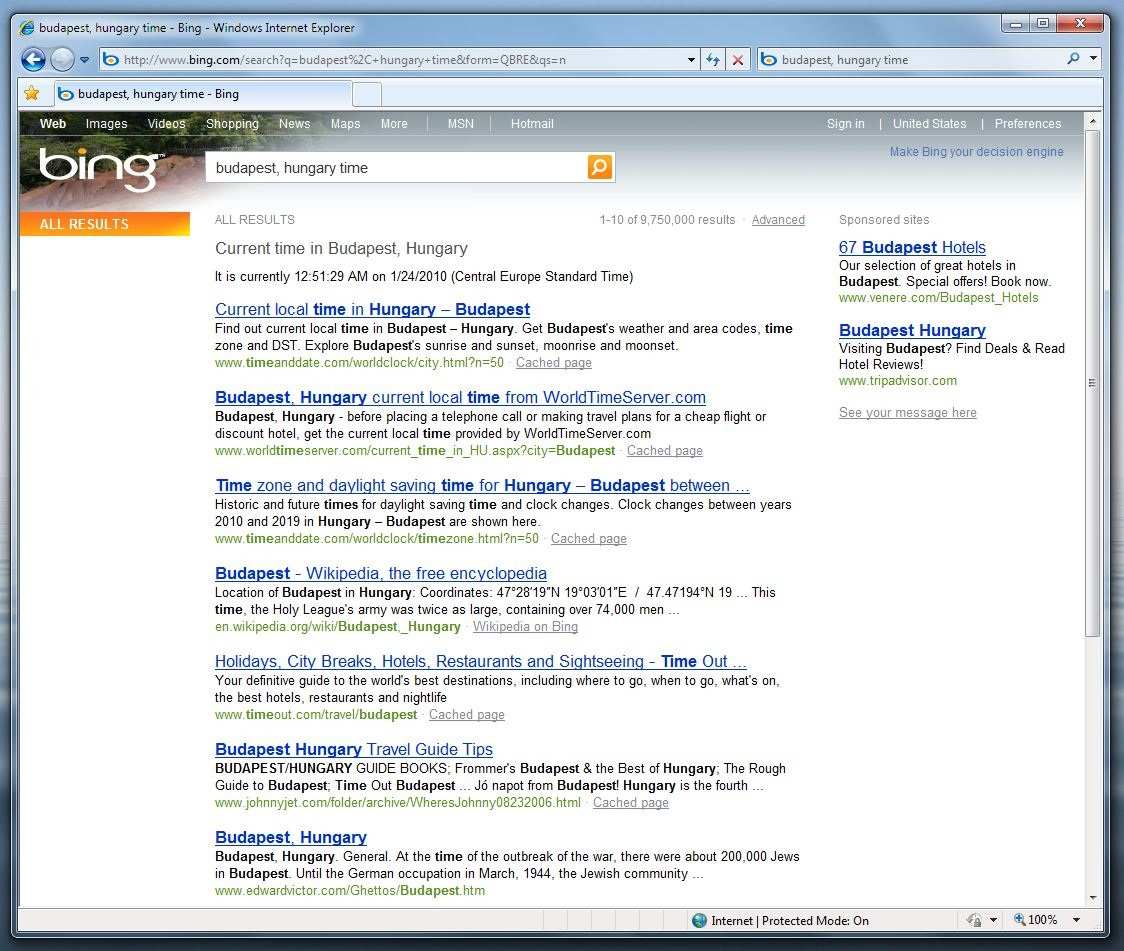The width and height of the screenshot is (1124, 951).
Task: Click the status bar privacy/security icon
Action: tap(974, 920)
